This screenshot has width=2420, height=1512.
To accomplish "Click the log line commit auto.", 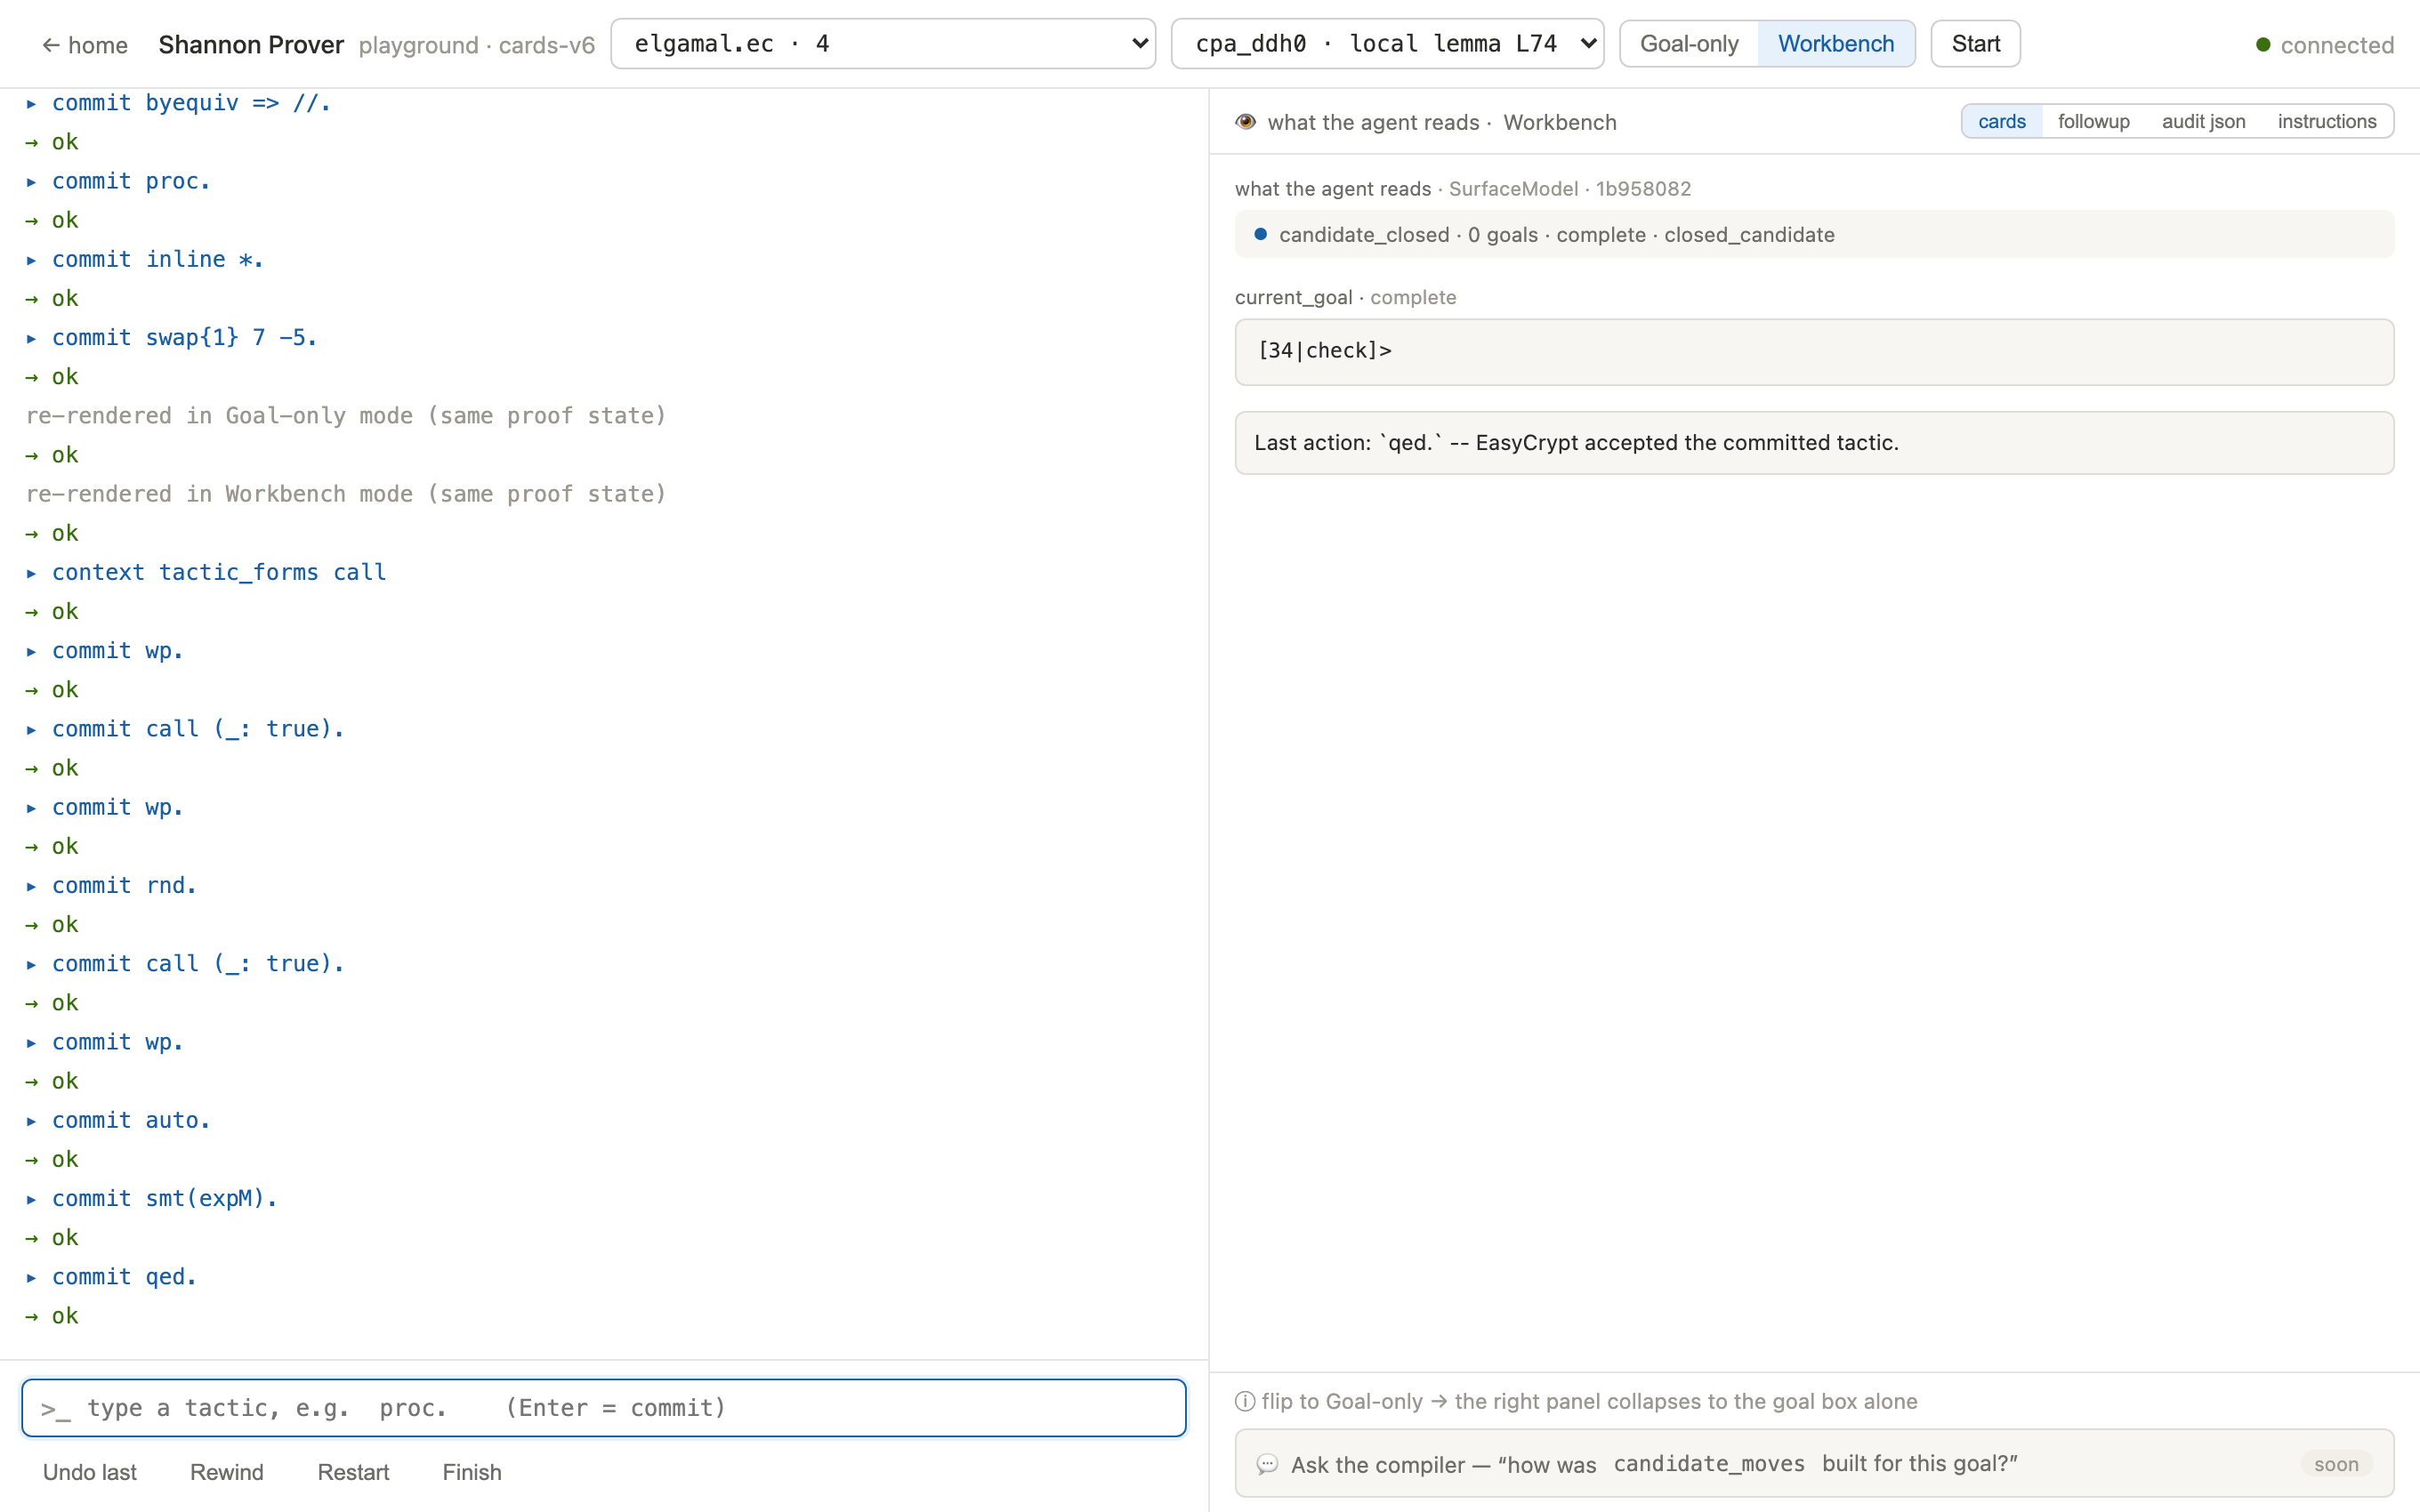I will tap(131, 1120).
